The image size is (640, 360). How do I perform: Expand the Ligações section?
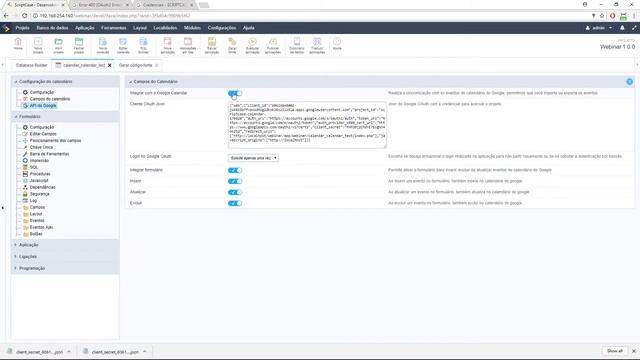click(x=65, y=256)
